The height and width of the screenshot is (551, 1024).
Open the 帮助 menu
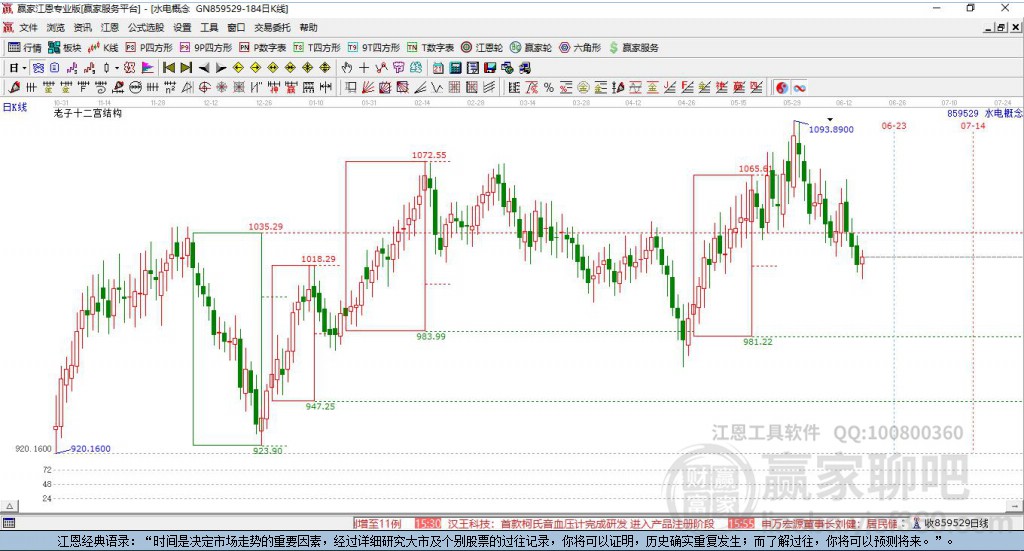308,27
